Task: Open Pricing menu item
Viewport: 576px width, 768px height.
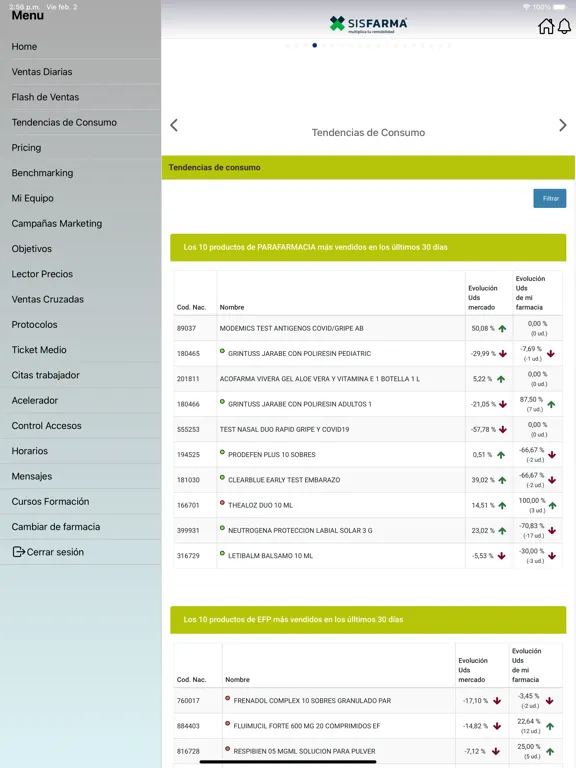Action: point(80,148)
